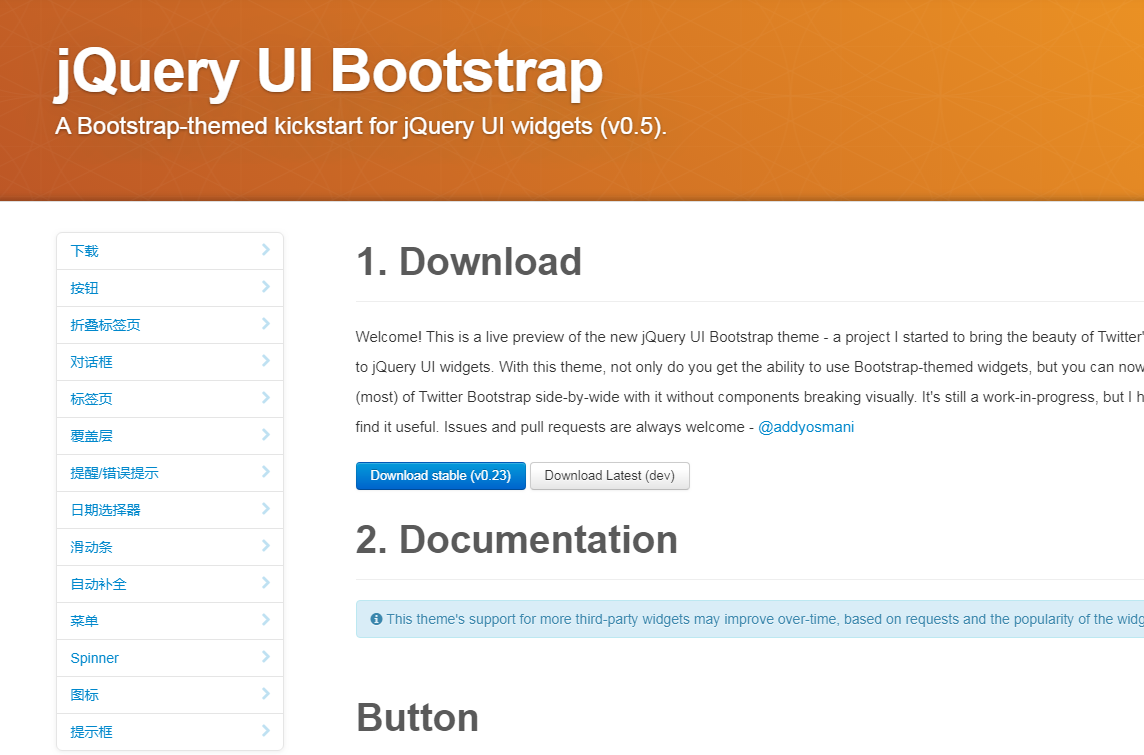Go to 折叠标签页 section

[x=169, y=325]
